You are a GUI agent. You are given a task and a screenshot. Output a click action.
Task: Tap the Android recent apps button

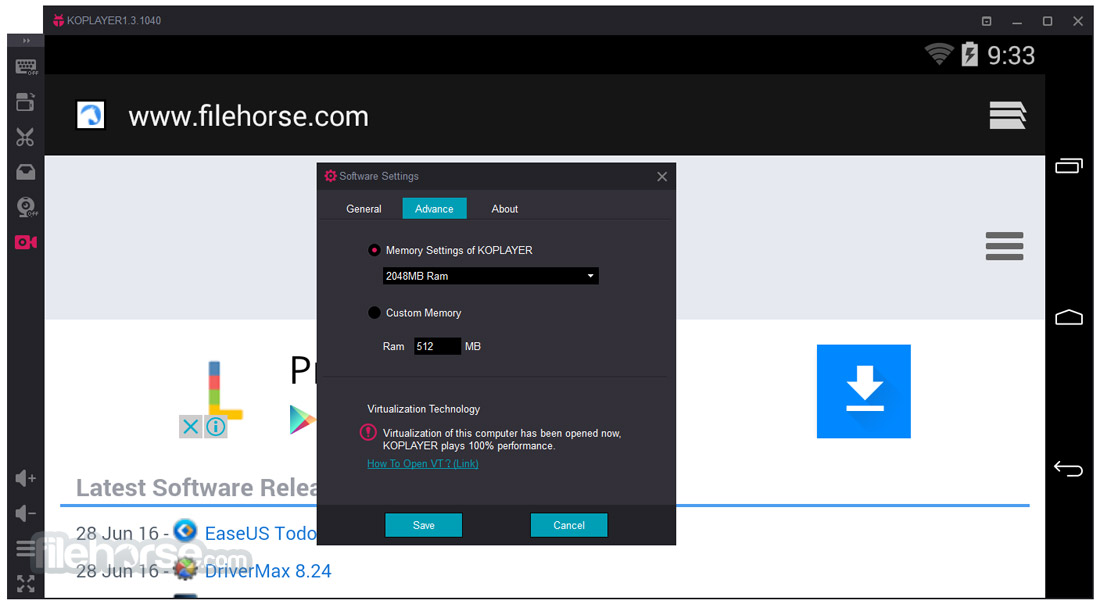point(1068,166)
